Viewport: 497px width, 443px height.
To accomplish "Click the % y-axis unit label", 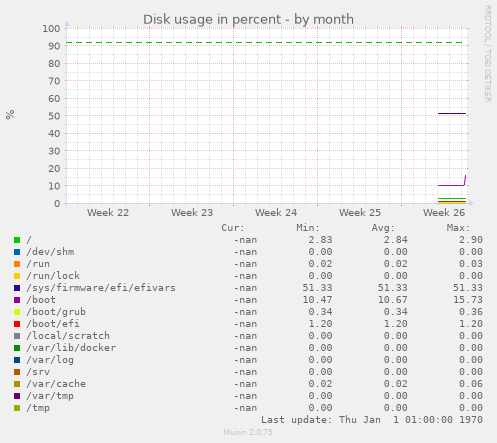I will coord(10,114).
